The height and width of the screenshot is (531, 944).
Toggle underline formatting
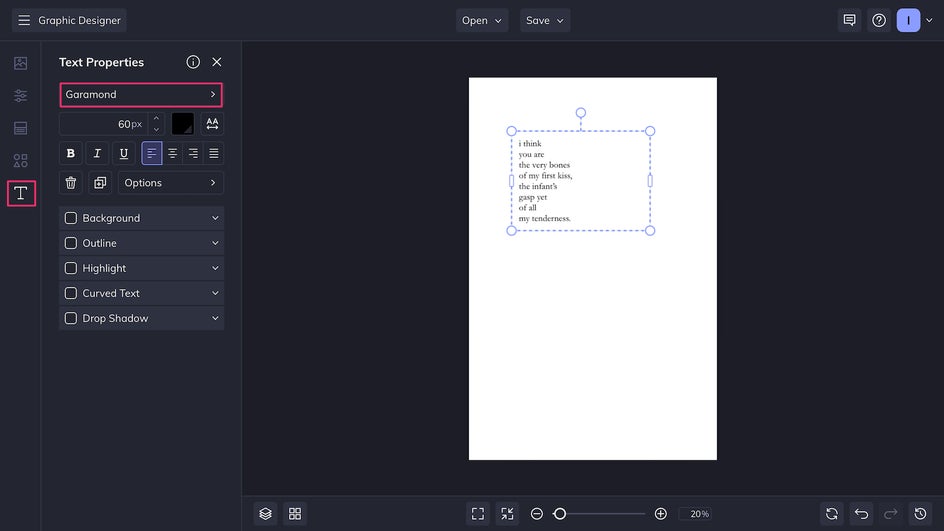click(123, 154)
